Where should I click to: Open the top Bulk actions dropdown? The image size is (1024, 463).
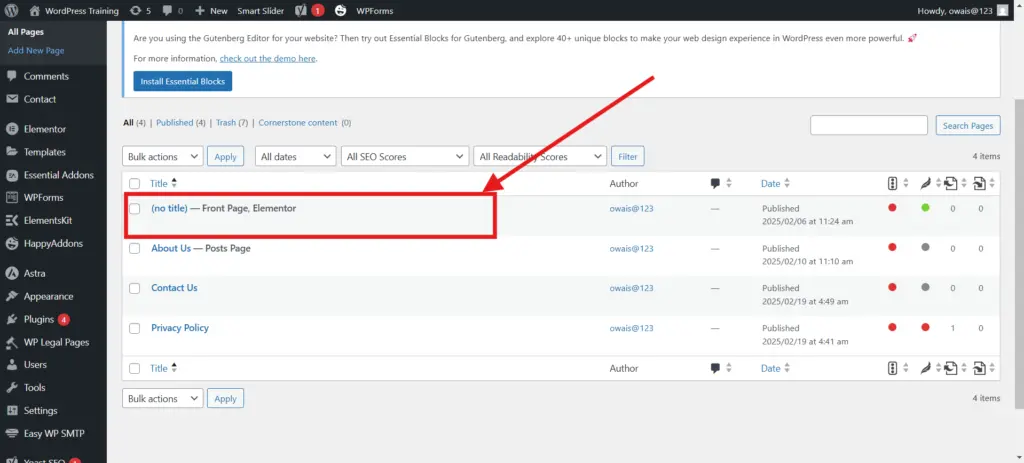[163, 157]
